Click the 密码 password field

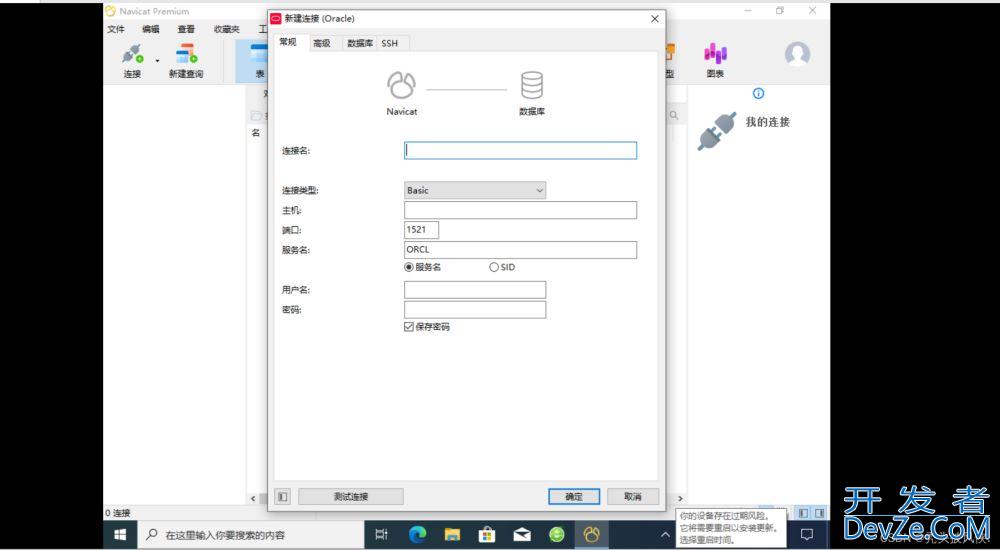pyautogui.click(x=475, y=309)
